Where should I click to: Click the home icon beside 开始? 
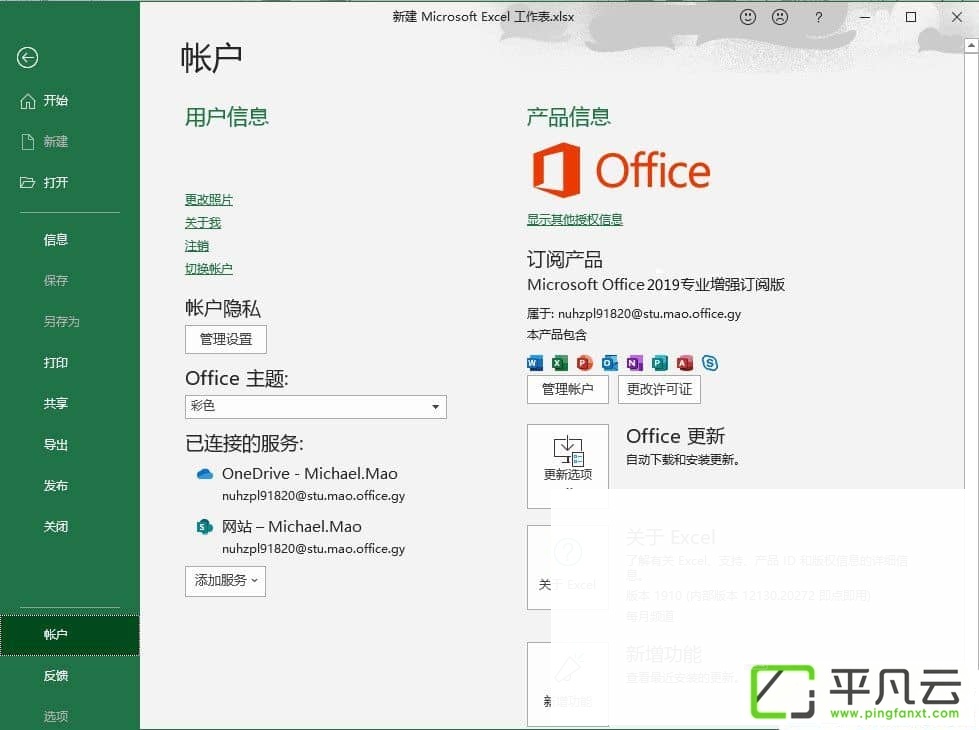tap(27, 101)
